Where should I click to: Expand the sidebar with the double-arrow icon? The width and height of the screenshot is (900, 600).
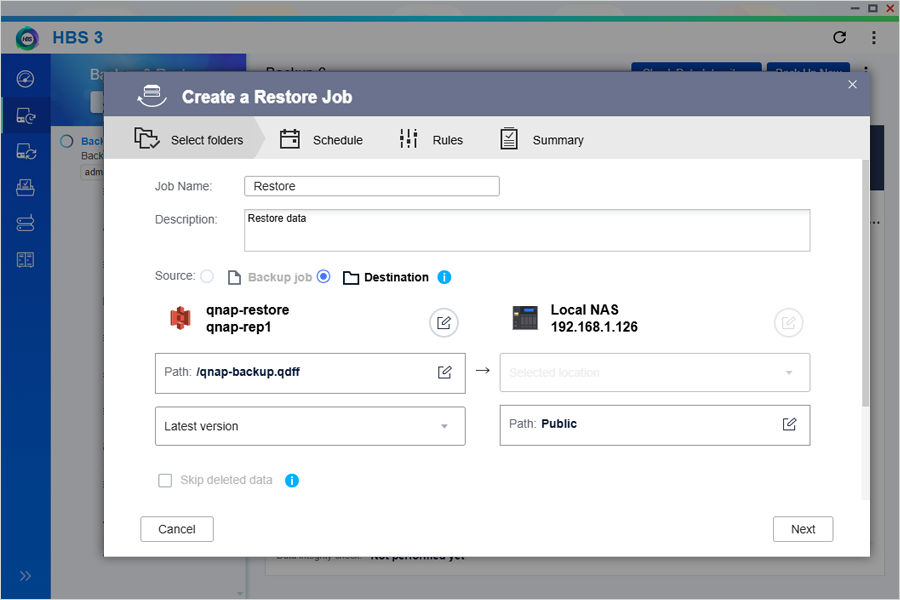[25, 576]
